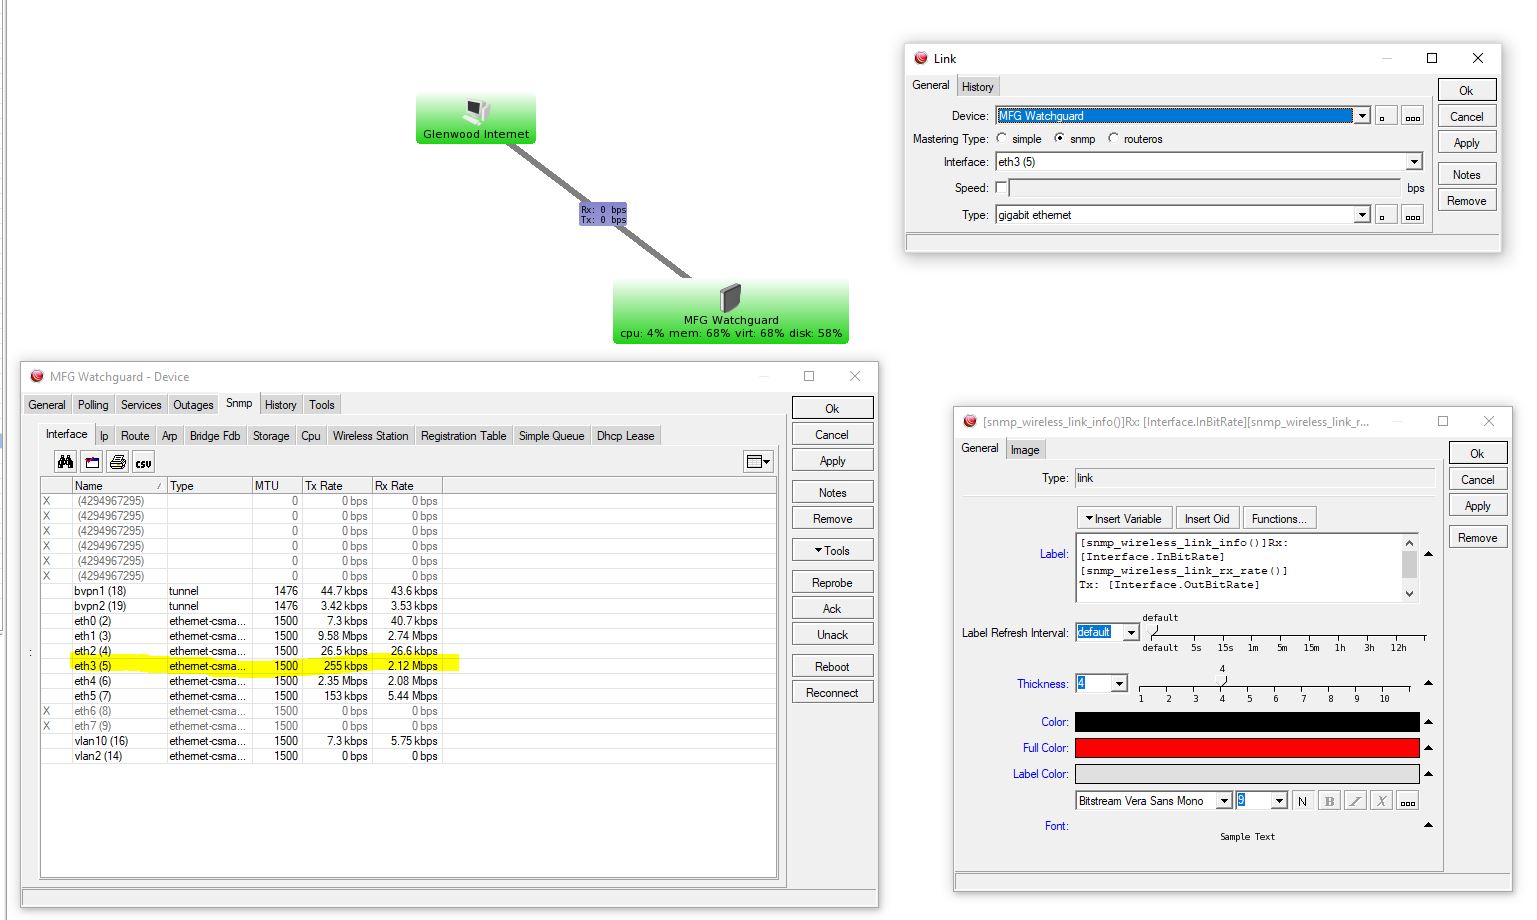Click Reconnect in device window
This screenshot has width=1537, height=920.
pyautogui.click(x=832, y=693)
